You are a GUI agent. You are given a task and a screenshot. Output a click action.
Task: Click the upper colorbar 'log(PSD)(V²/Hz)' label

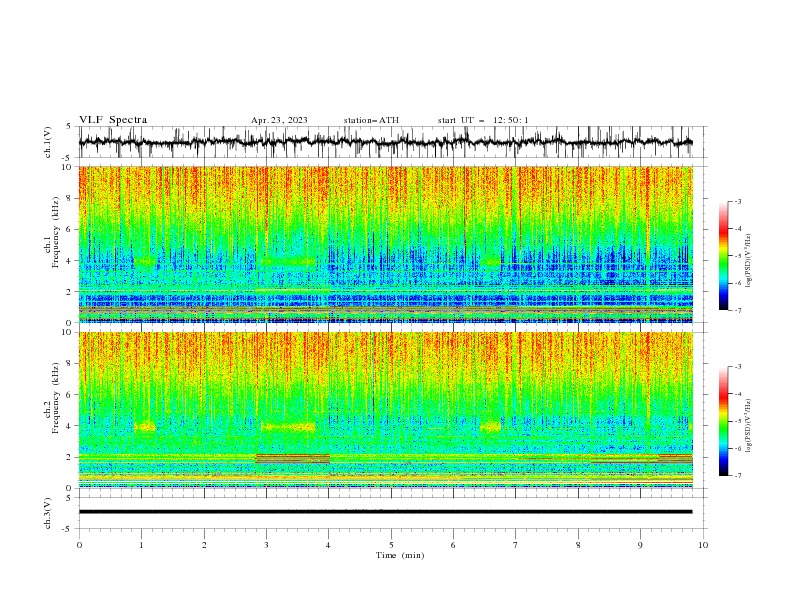pos(748,261)
